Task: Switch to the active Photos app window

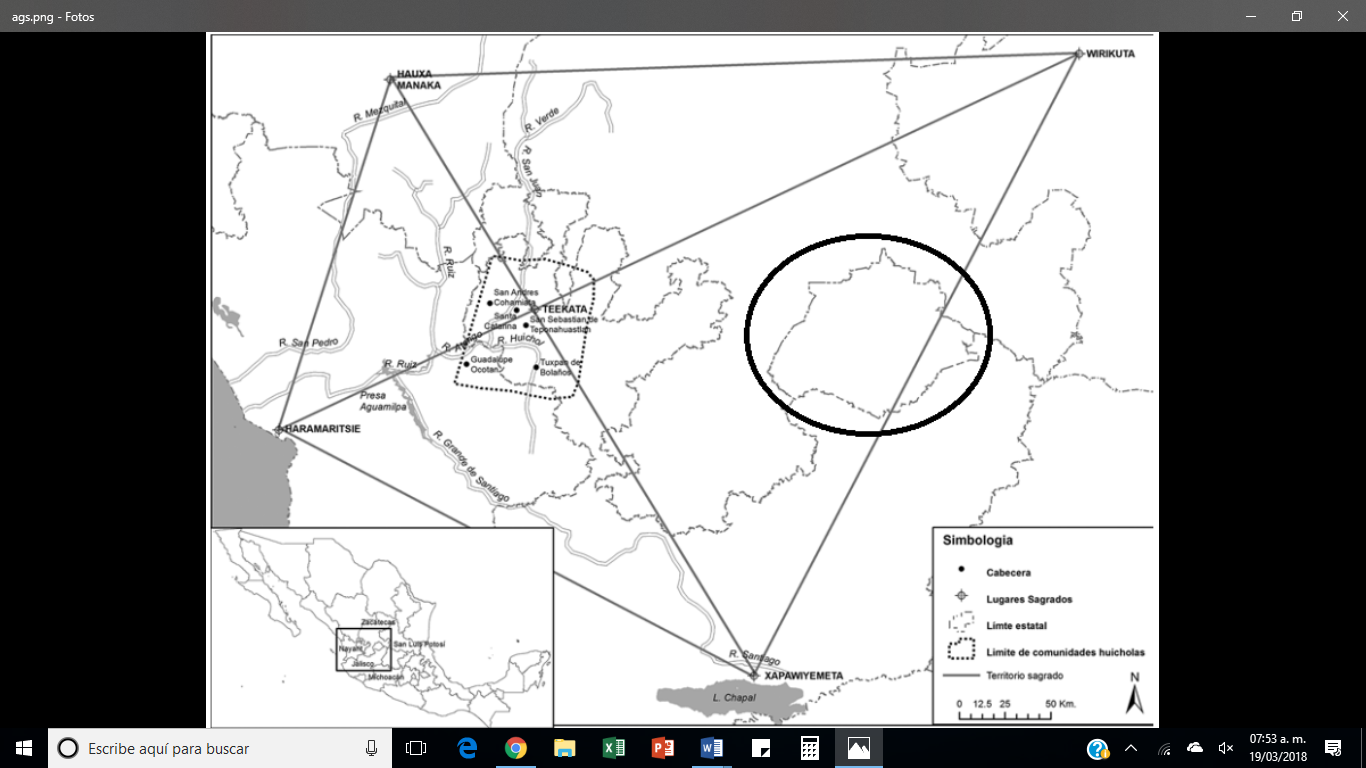Action: click(857, 748)
